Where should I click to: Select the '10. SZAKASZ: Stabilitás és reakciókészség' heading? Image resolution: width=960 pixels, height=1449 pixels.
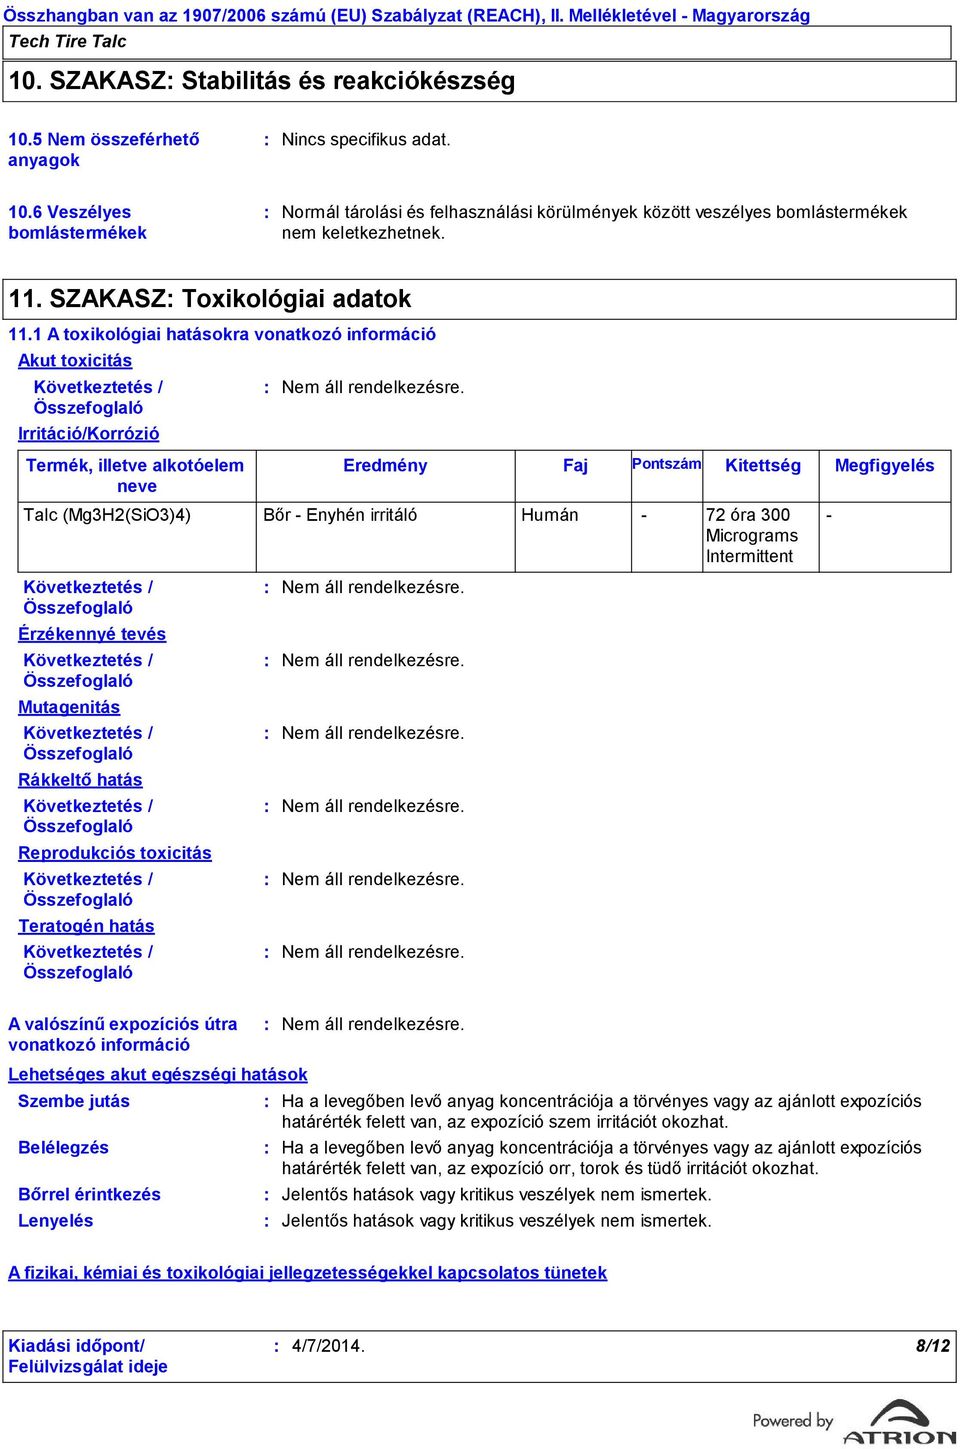(x=262, y=81)
